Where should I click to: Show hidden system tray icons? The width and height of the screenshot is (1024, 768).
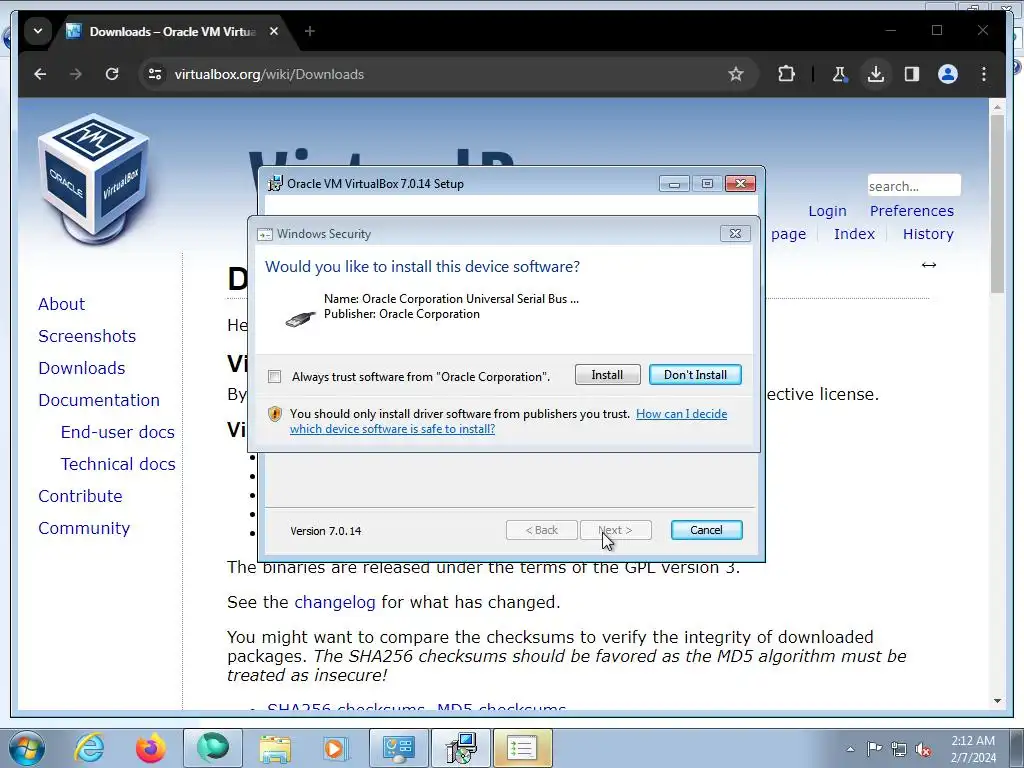tap(850, 749)
